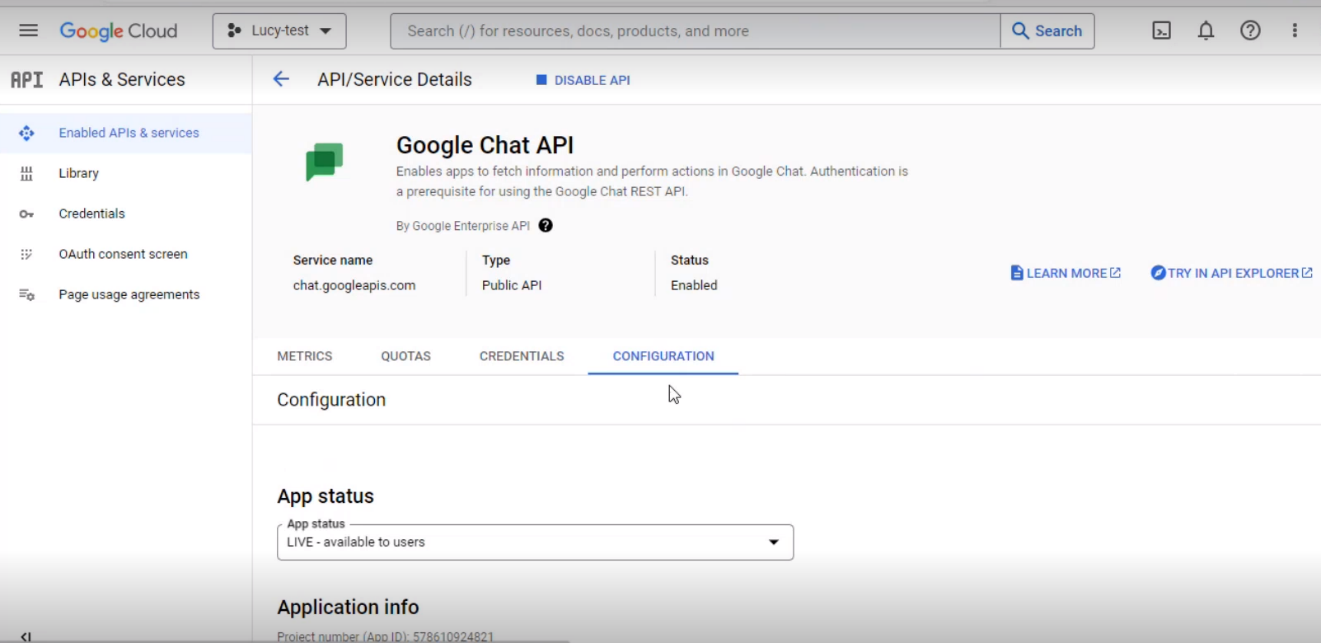The height and width of the screenshot is (643, 1321).
Task: Click the Credentials key icon
Action: coord(27,214)
